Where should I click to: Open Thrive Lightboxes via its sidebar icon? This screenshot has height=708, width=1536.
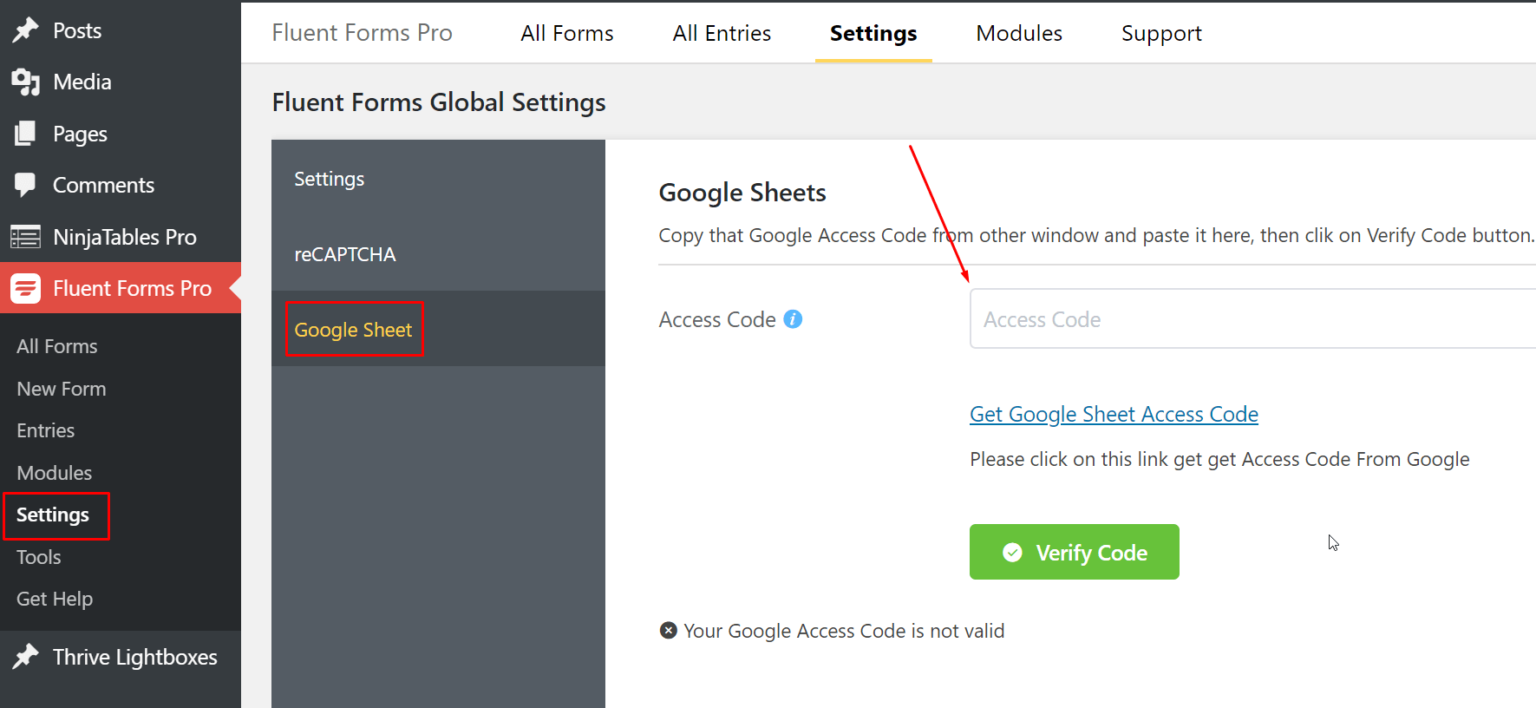click(27, 657)
